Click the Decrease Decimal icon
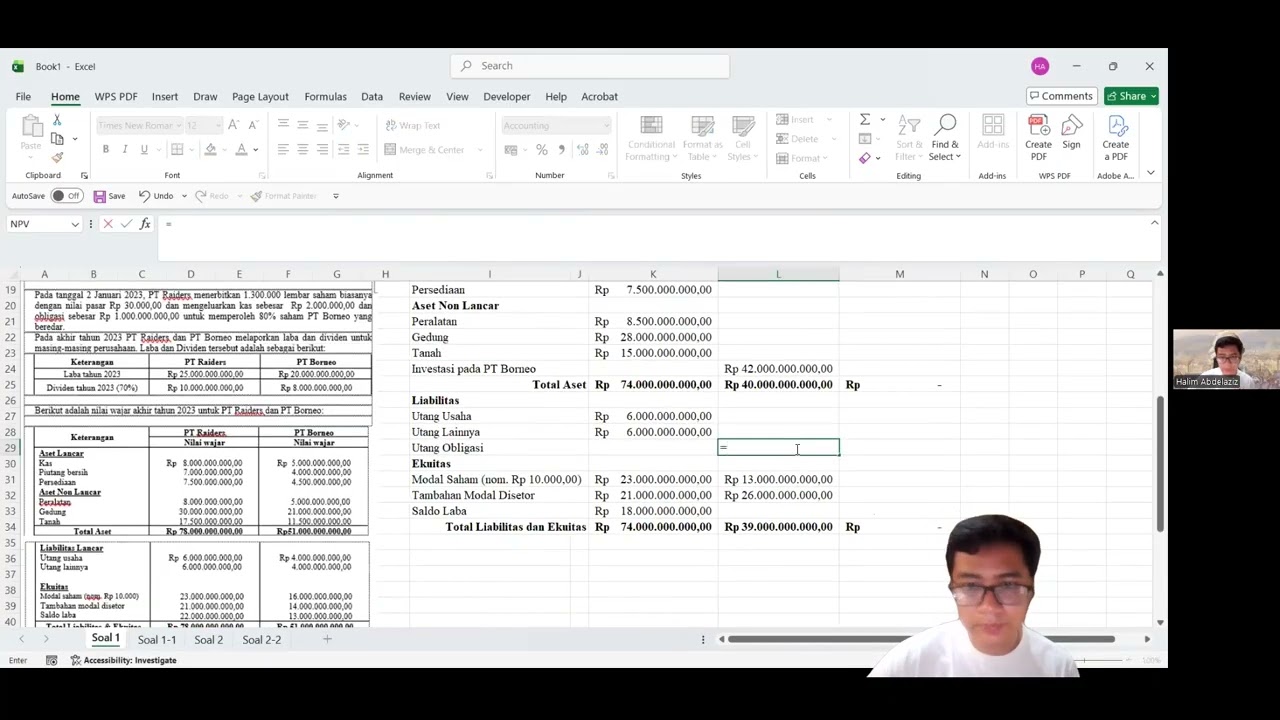Image resolution: width=1280 pixels, height=720 pixels. (x=603, y=150)
